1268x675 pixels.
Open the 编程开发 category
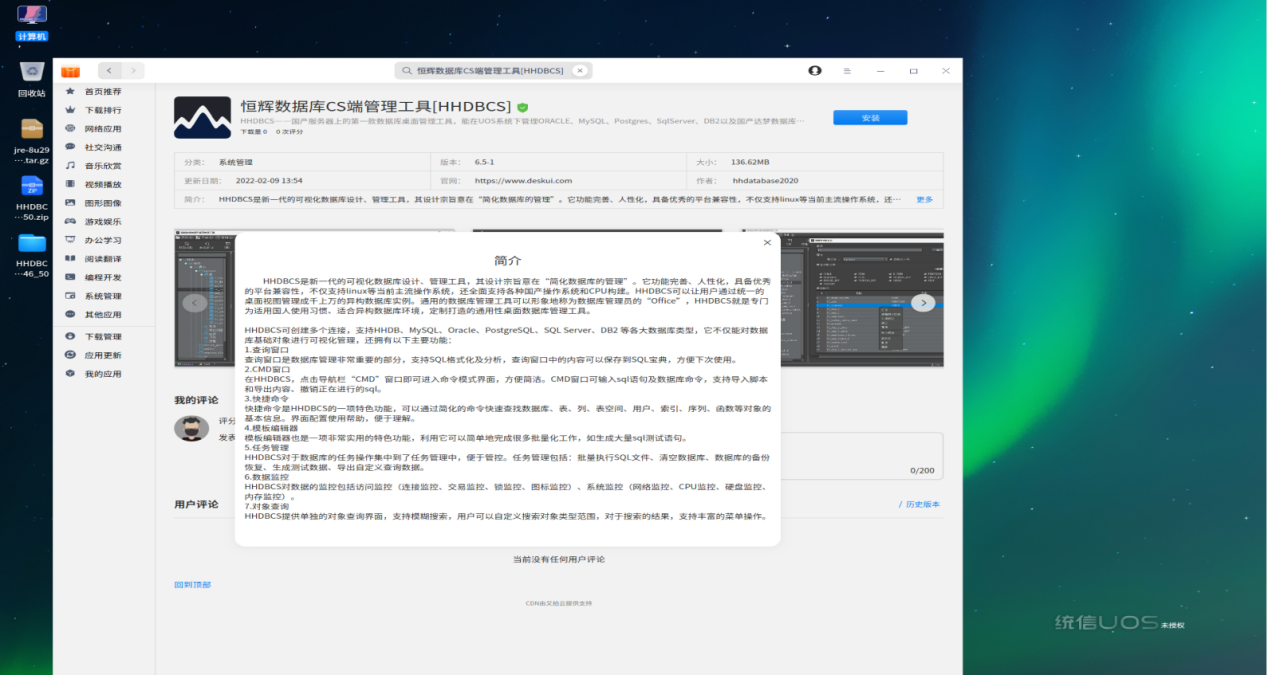(104, 277)
